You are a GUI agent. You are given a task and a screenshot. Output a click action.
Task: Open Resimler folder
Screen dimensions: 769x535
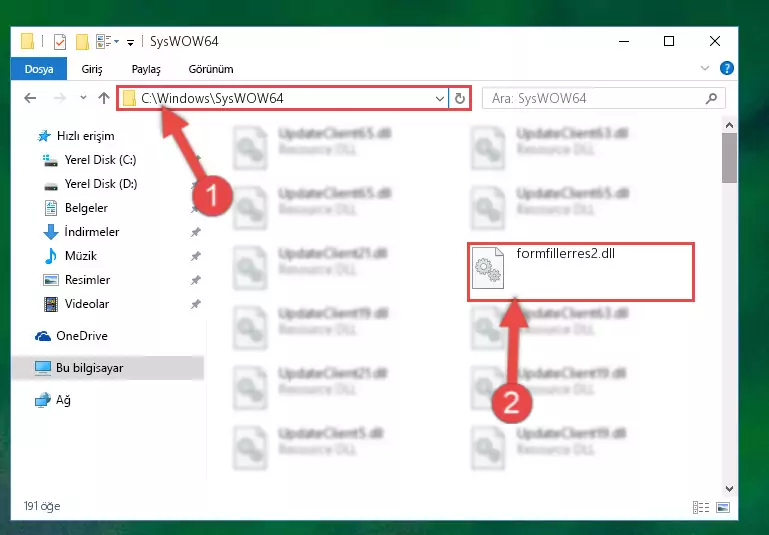77,280
